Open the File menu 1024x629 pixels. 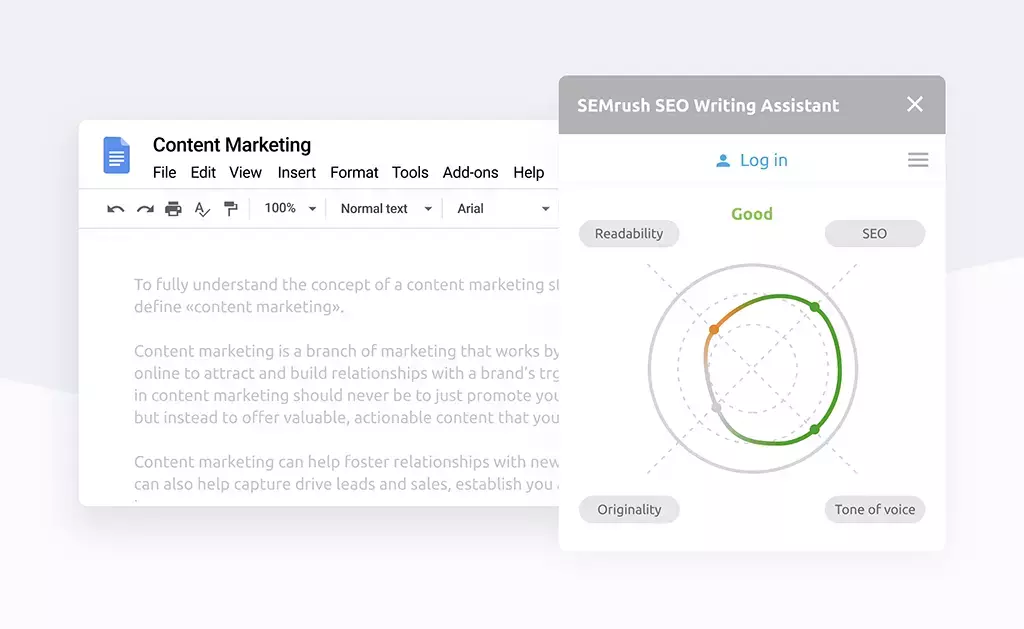click(x=165, y=172)
